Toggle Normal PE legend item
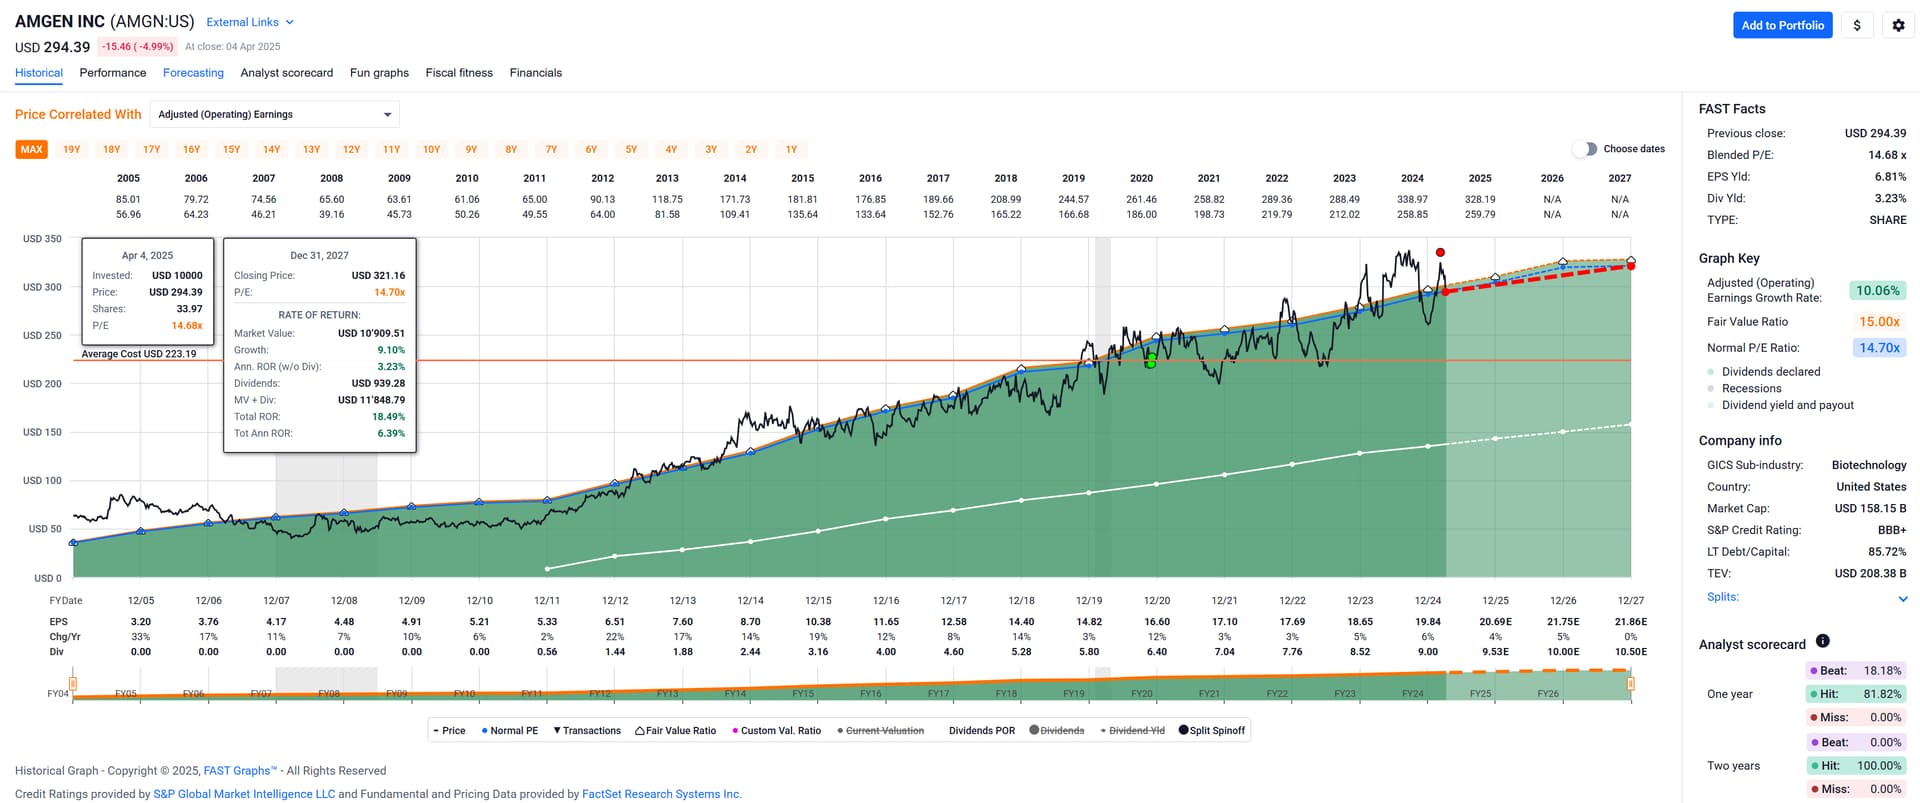The height and width of the screenshot is (803, 1920). [510, 731]
